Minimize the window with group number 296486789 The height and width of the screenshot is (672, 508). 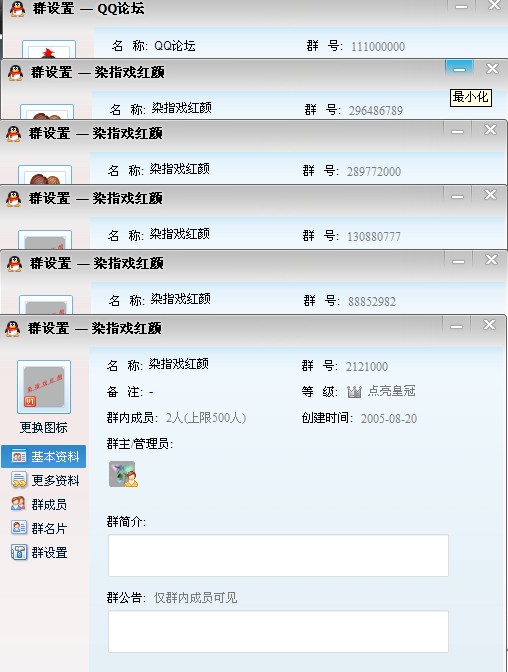(x=459, y=69)
